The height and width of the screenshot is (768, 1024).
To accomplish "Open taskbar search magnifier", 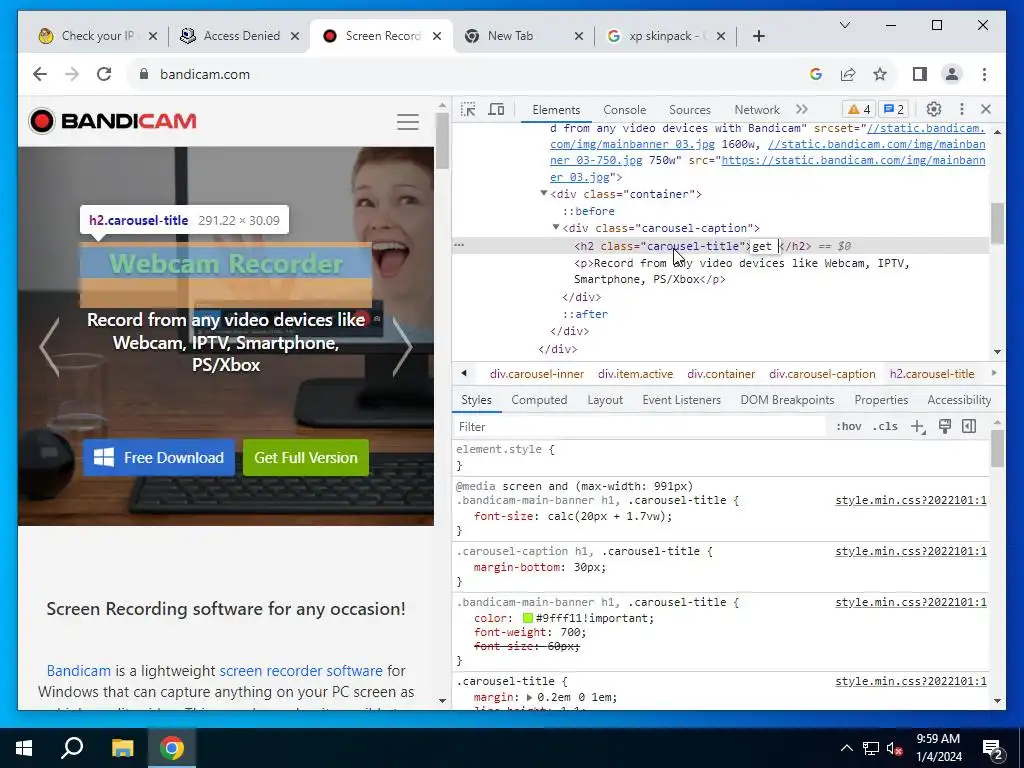I will pos(72,748).
